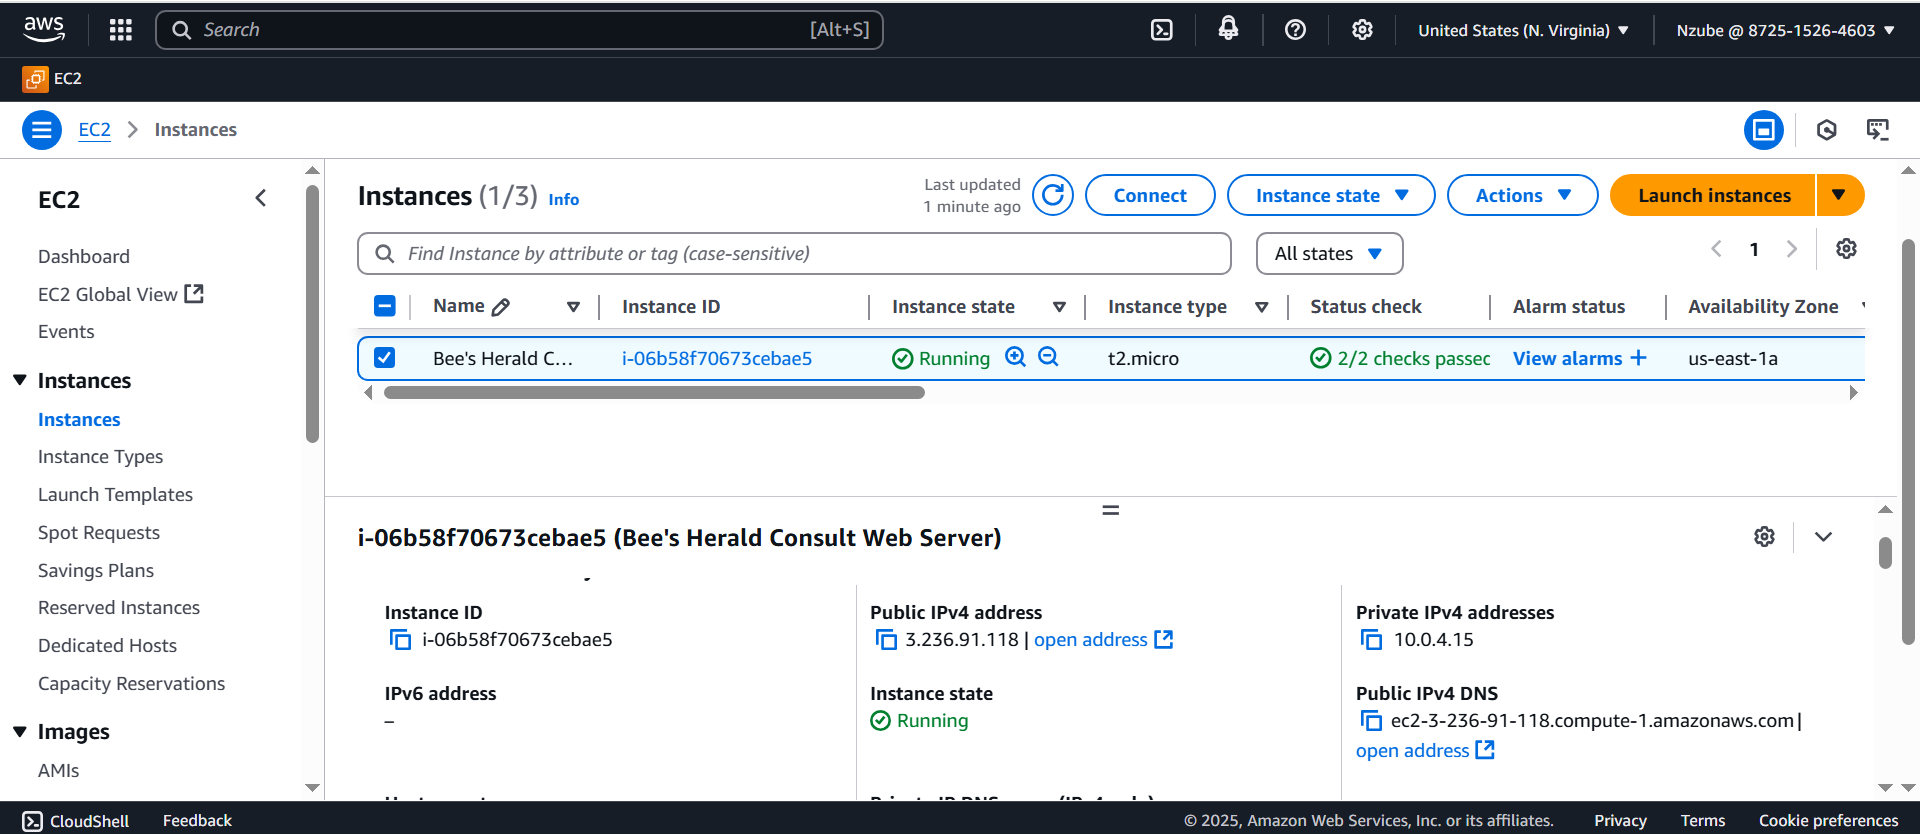Open the help question mark menu
The width and height of the screenshot is (1920, 834).
tap(1295, 30)
